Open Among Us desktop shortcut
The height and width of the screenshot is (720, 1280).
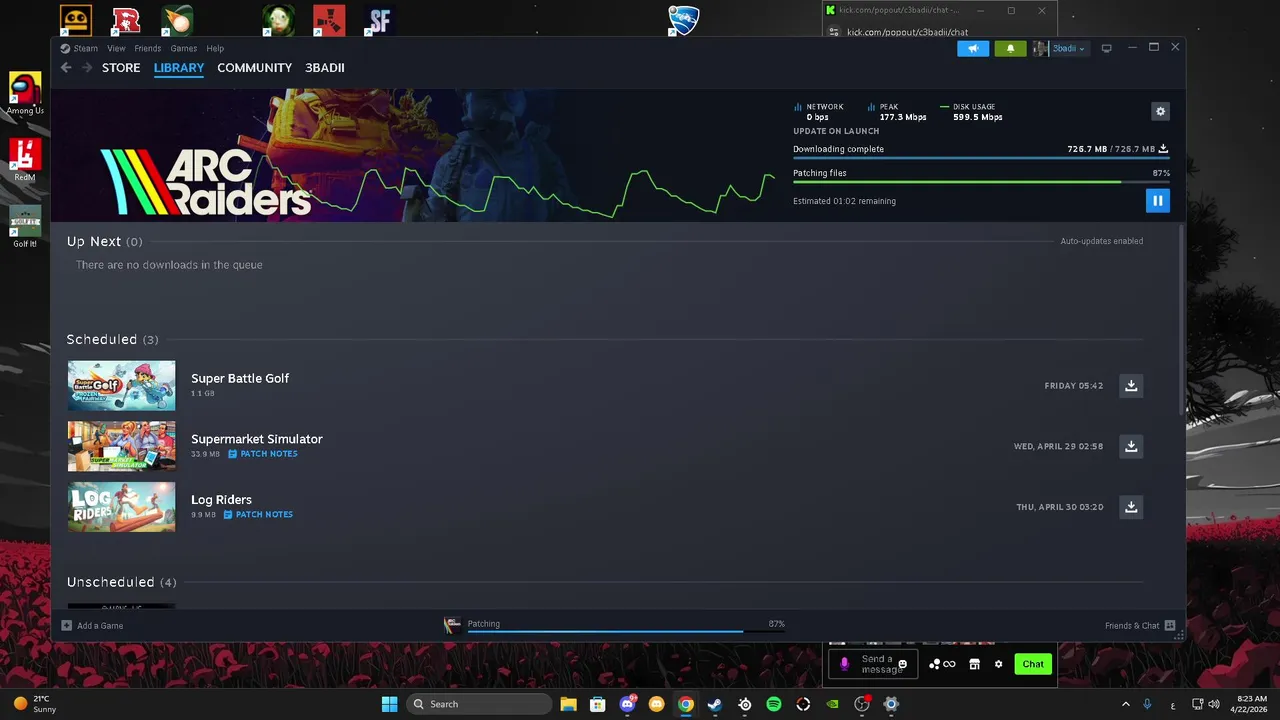tap(25, 94)
